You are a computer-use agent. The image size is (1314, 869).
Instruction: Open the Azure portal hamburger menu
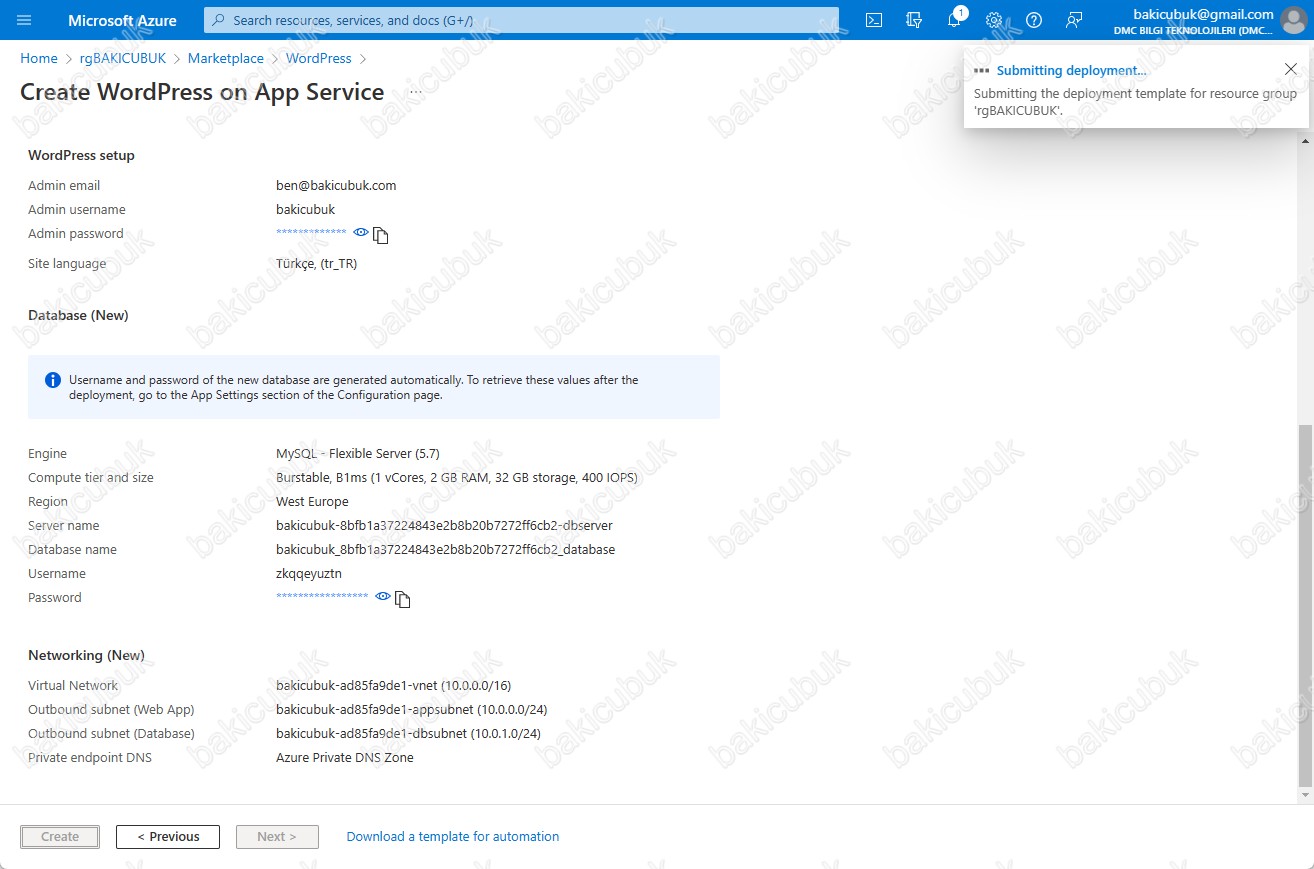click(25, 20)
